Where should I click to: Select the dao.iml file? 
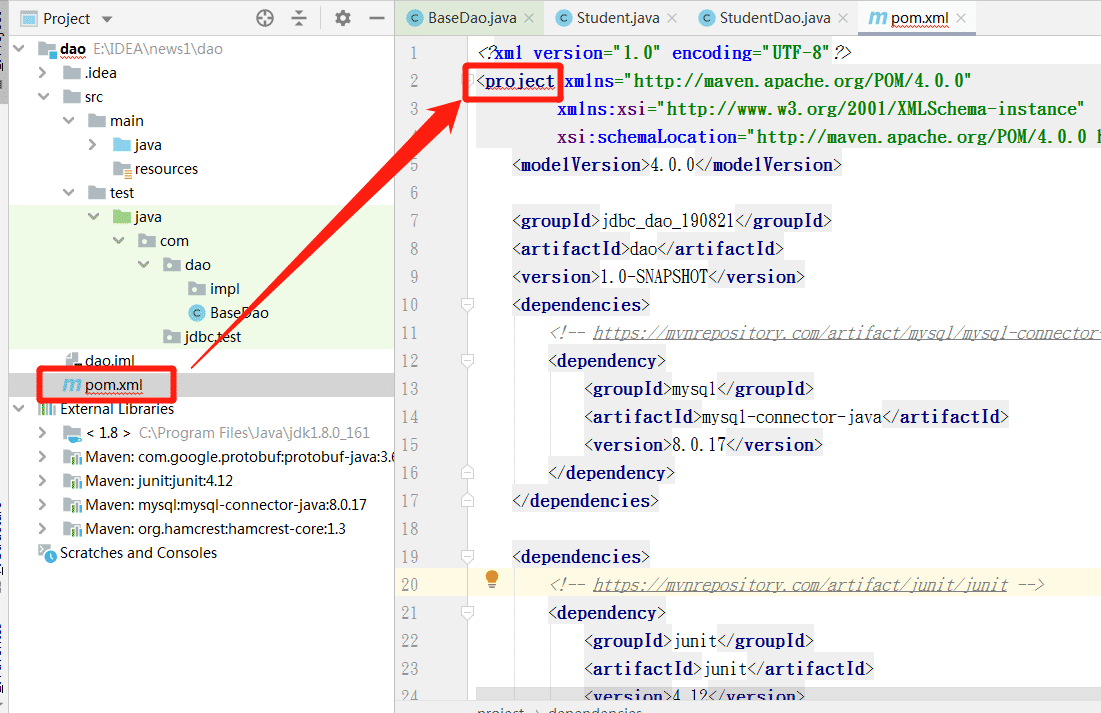click(109, 360)
